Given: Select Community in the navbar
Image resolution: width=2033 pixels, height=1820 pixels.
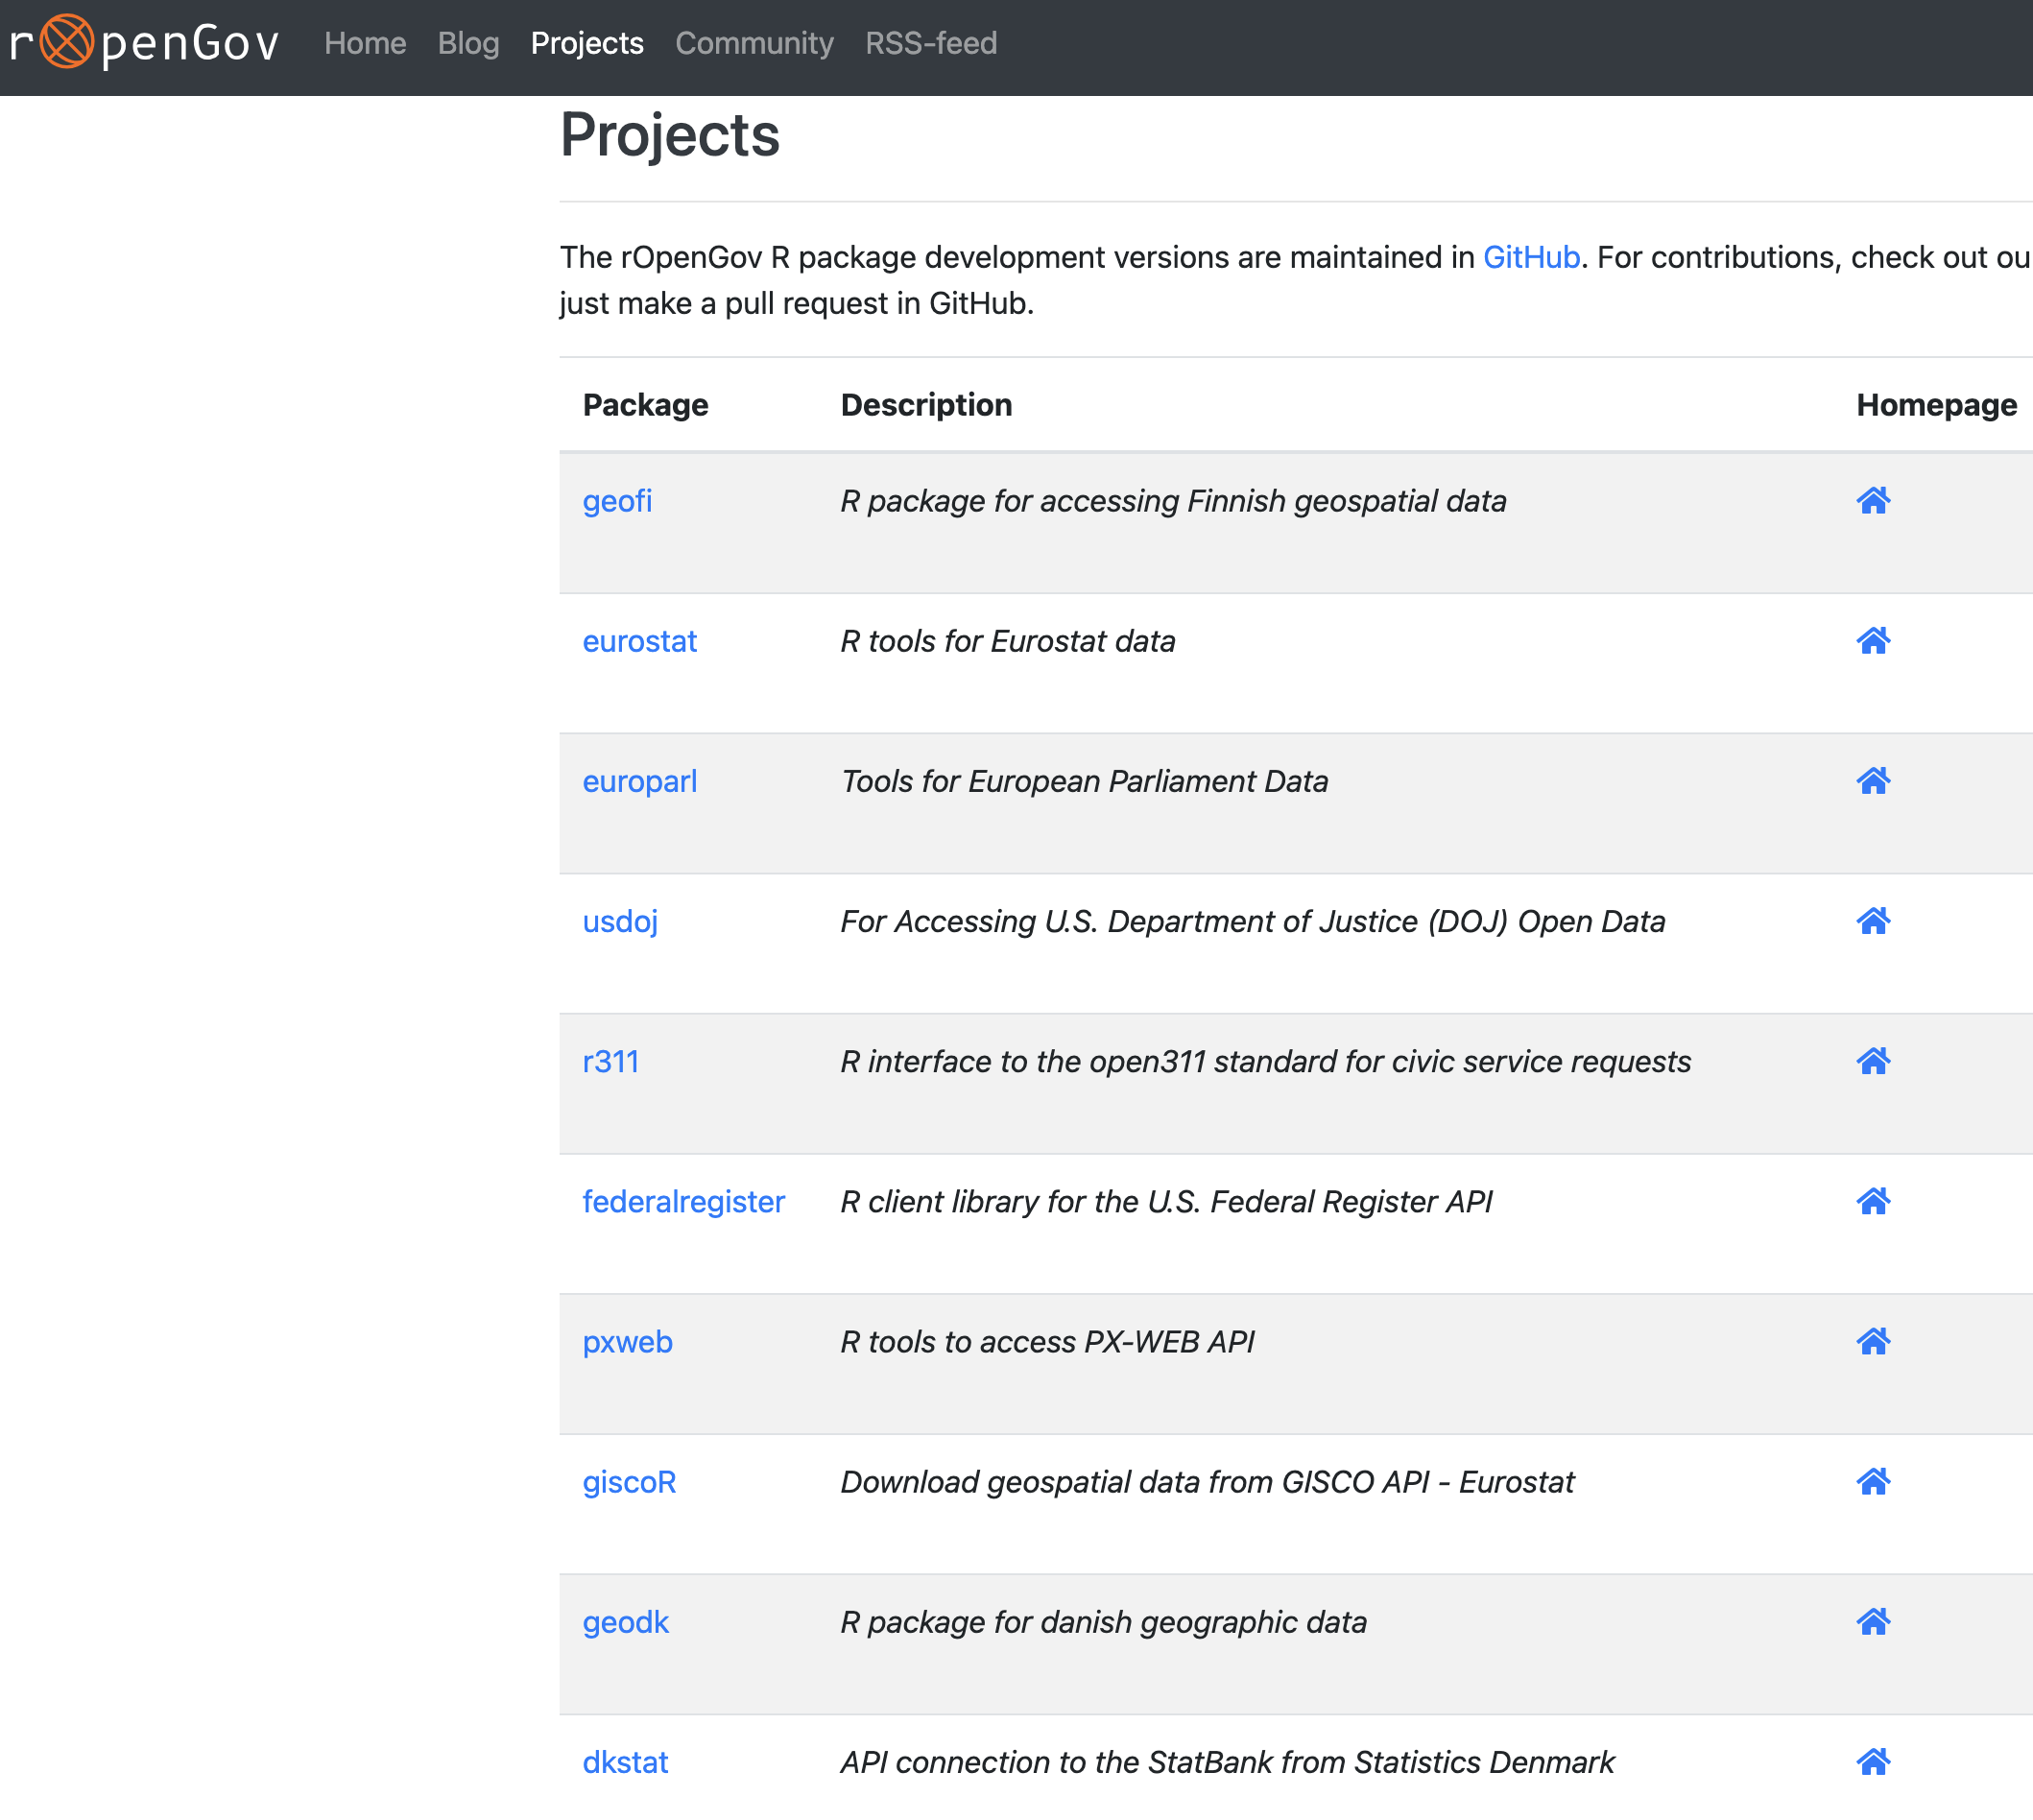Looking at the screenshot, I should coord(754,43).
